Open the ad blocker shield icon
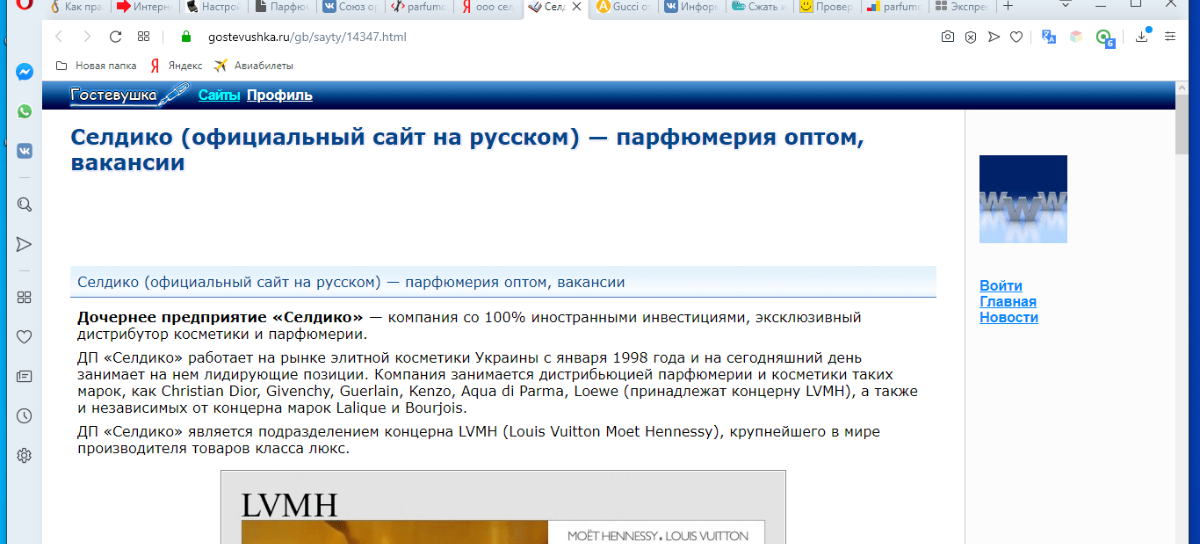1200x544 pixels. coord(970,37)
